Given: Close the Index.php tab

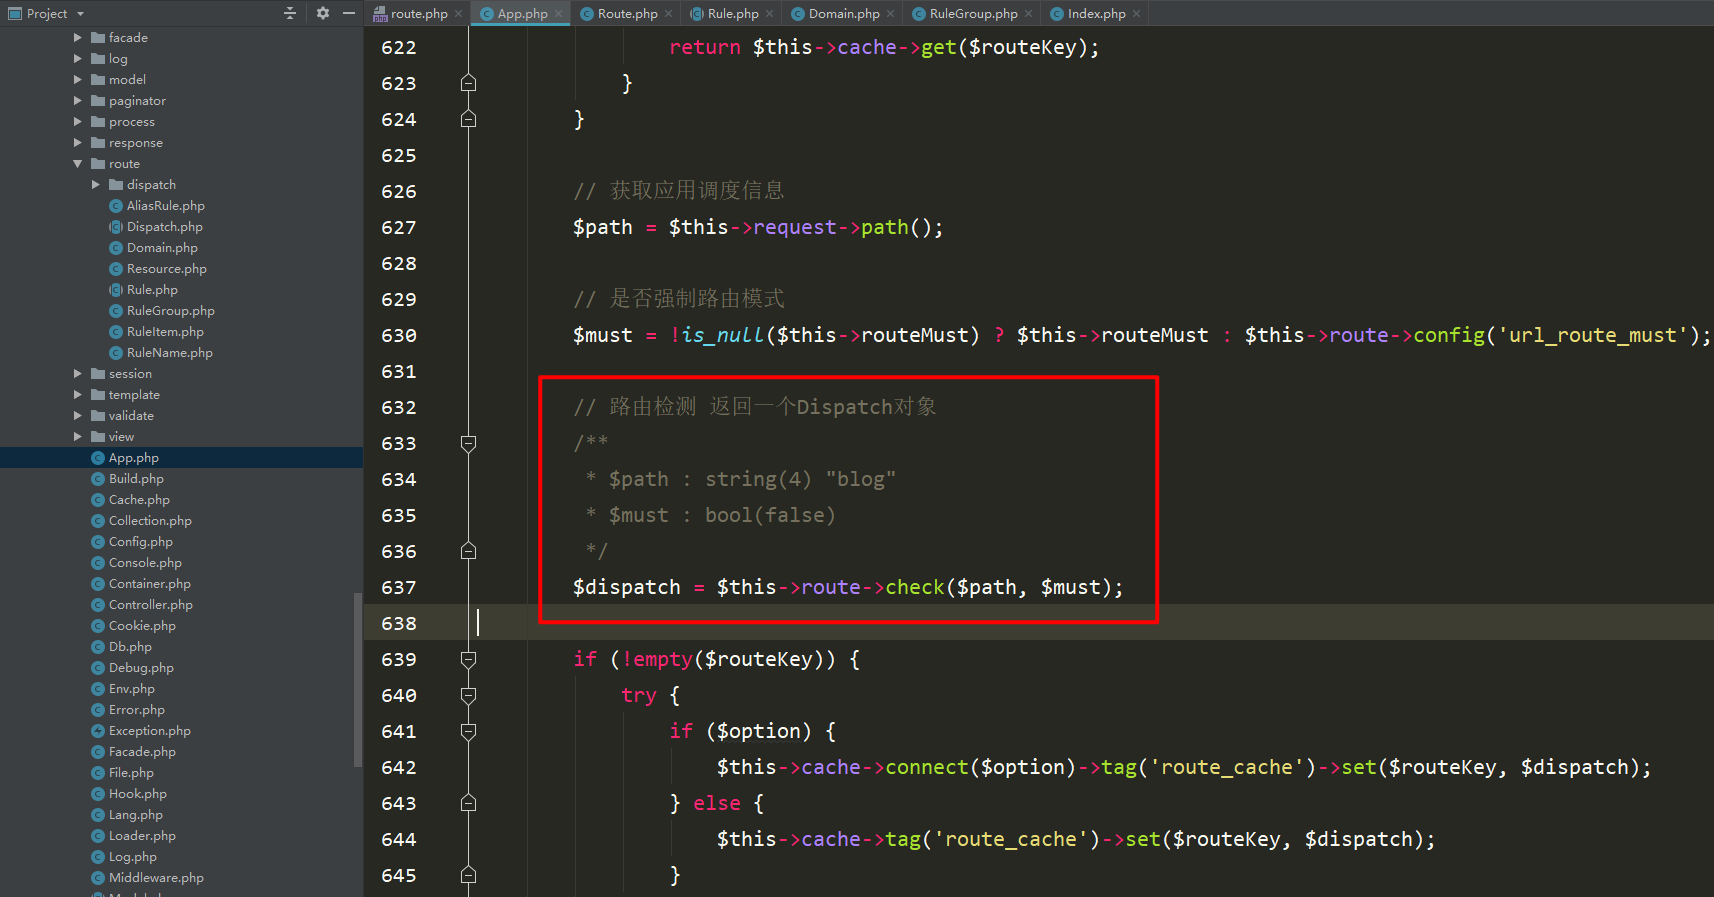Looking at the screenshot, I should tap(1136, 14).
